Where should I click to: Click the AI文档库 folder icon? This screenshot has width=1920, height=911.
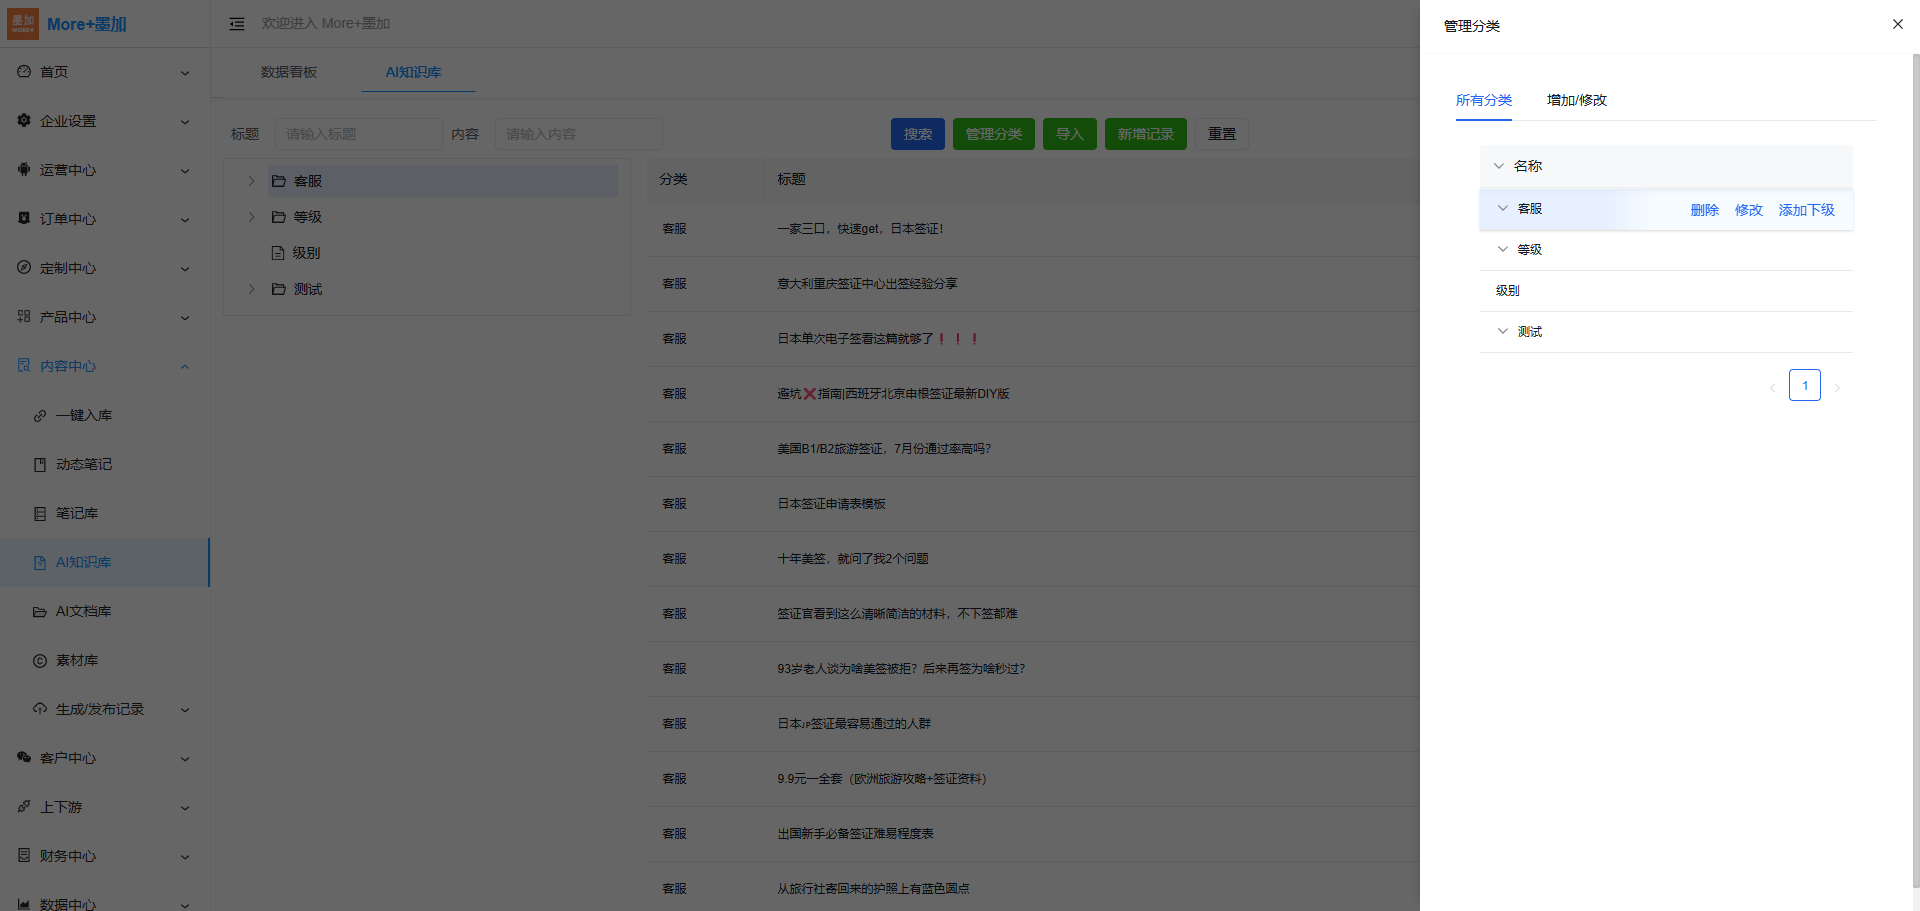(40, 612)
